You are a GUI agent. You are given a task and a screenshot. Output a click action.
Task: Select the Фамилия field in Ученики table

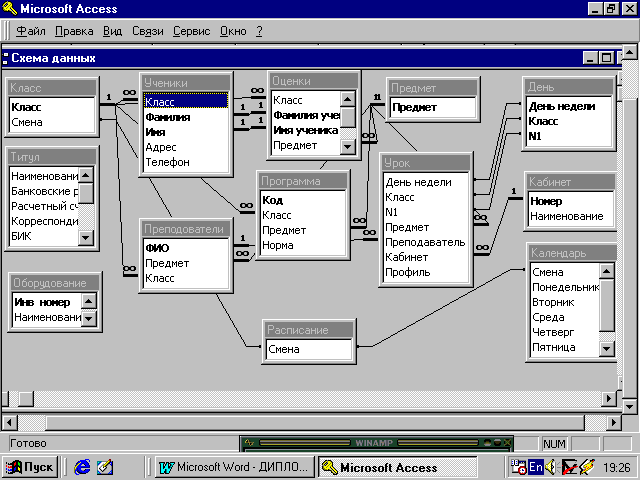click(168, 116)
